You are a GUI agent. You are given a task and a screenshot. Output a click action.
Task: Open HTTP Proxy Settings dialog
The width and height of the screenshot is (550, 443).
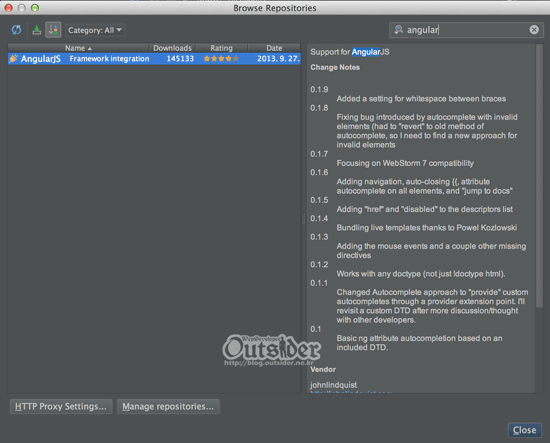(x=61, y=407)
